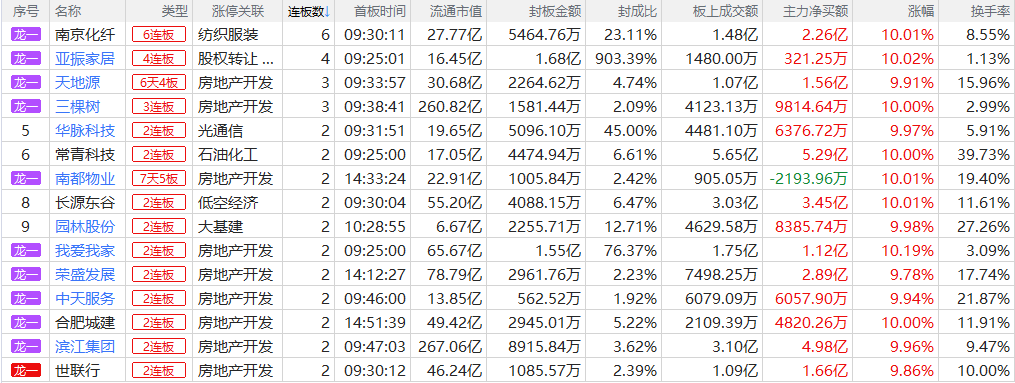Select the 常青科技 row name
This screenshot has height=383, width=1015.
coord(85,155)
